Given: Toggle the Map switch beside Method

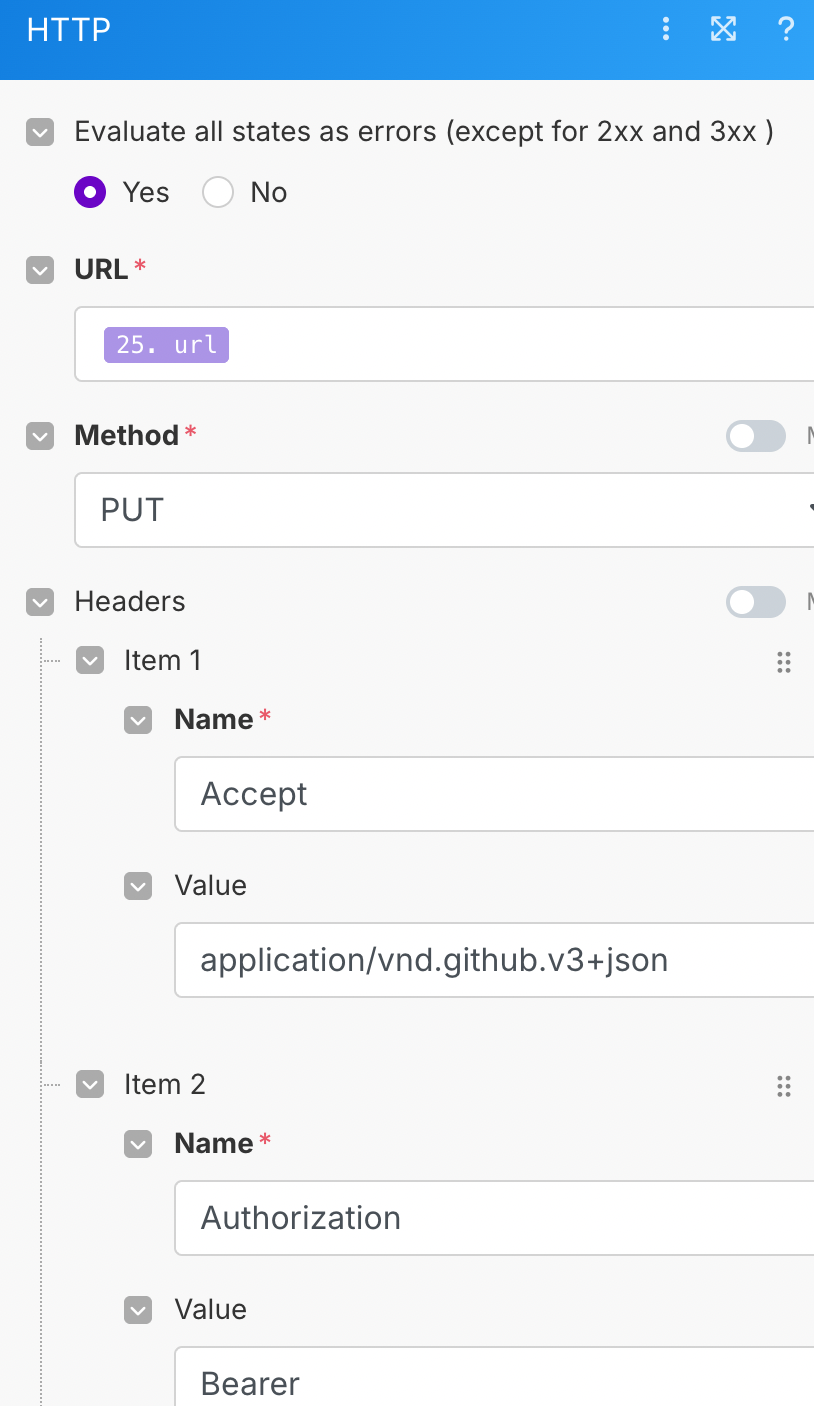Looking at the screenshot, I should [x=756, y=436].
